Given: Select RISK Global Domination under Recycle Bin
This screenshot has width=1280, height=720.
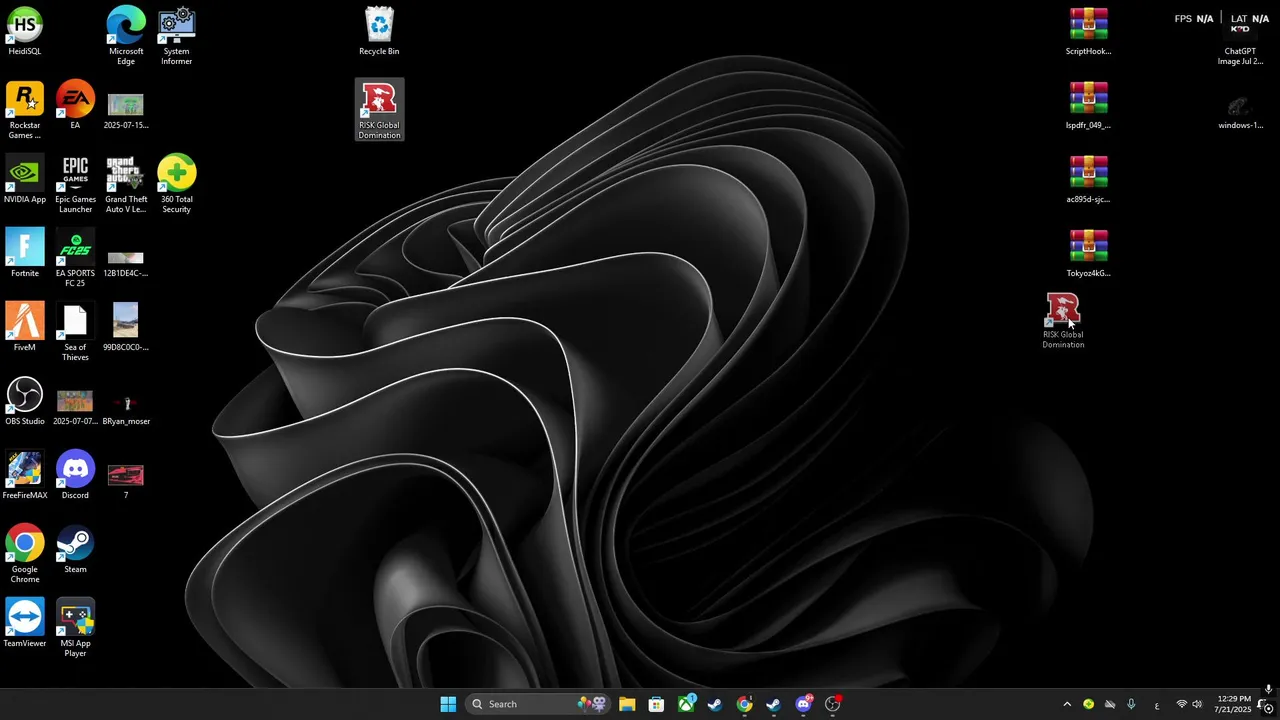Looking at the screenshot, I should tap(379, 110).
